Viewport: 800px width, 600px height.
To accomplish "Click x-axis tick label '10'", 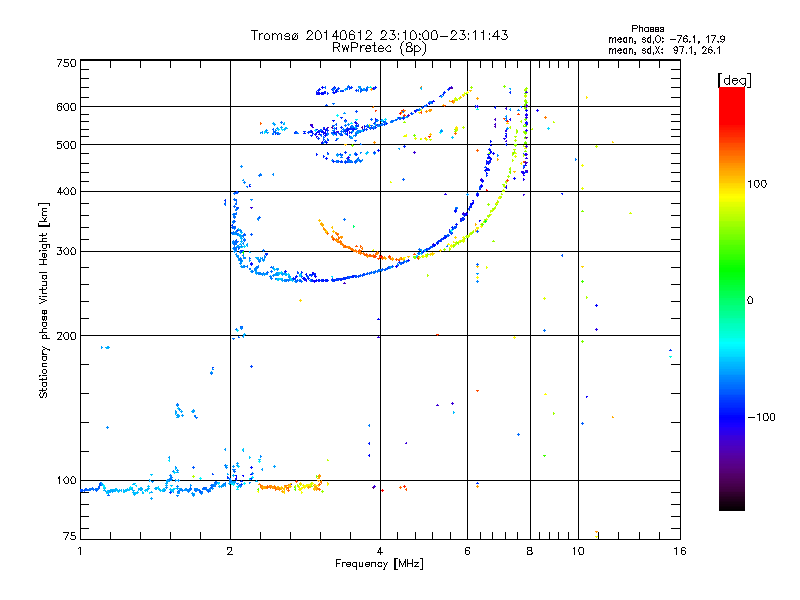I will (578, 551).
